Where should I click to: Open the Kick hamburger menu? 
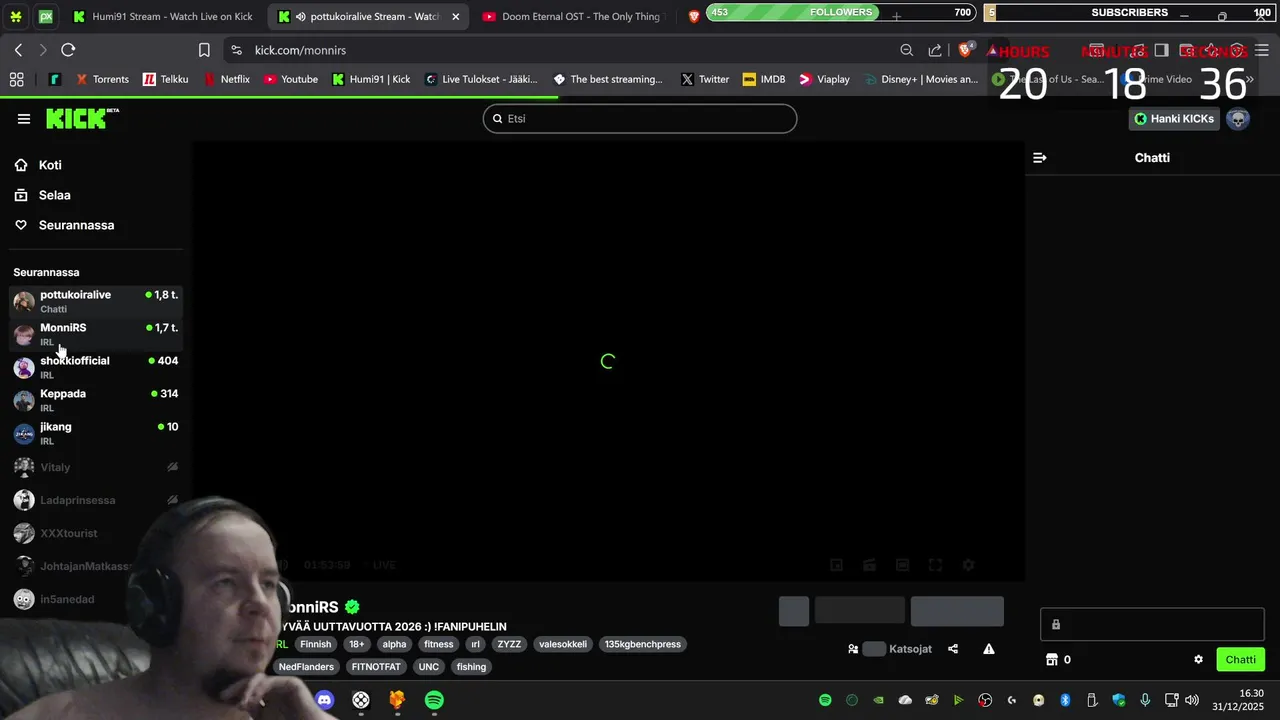click(24, 119)
